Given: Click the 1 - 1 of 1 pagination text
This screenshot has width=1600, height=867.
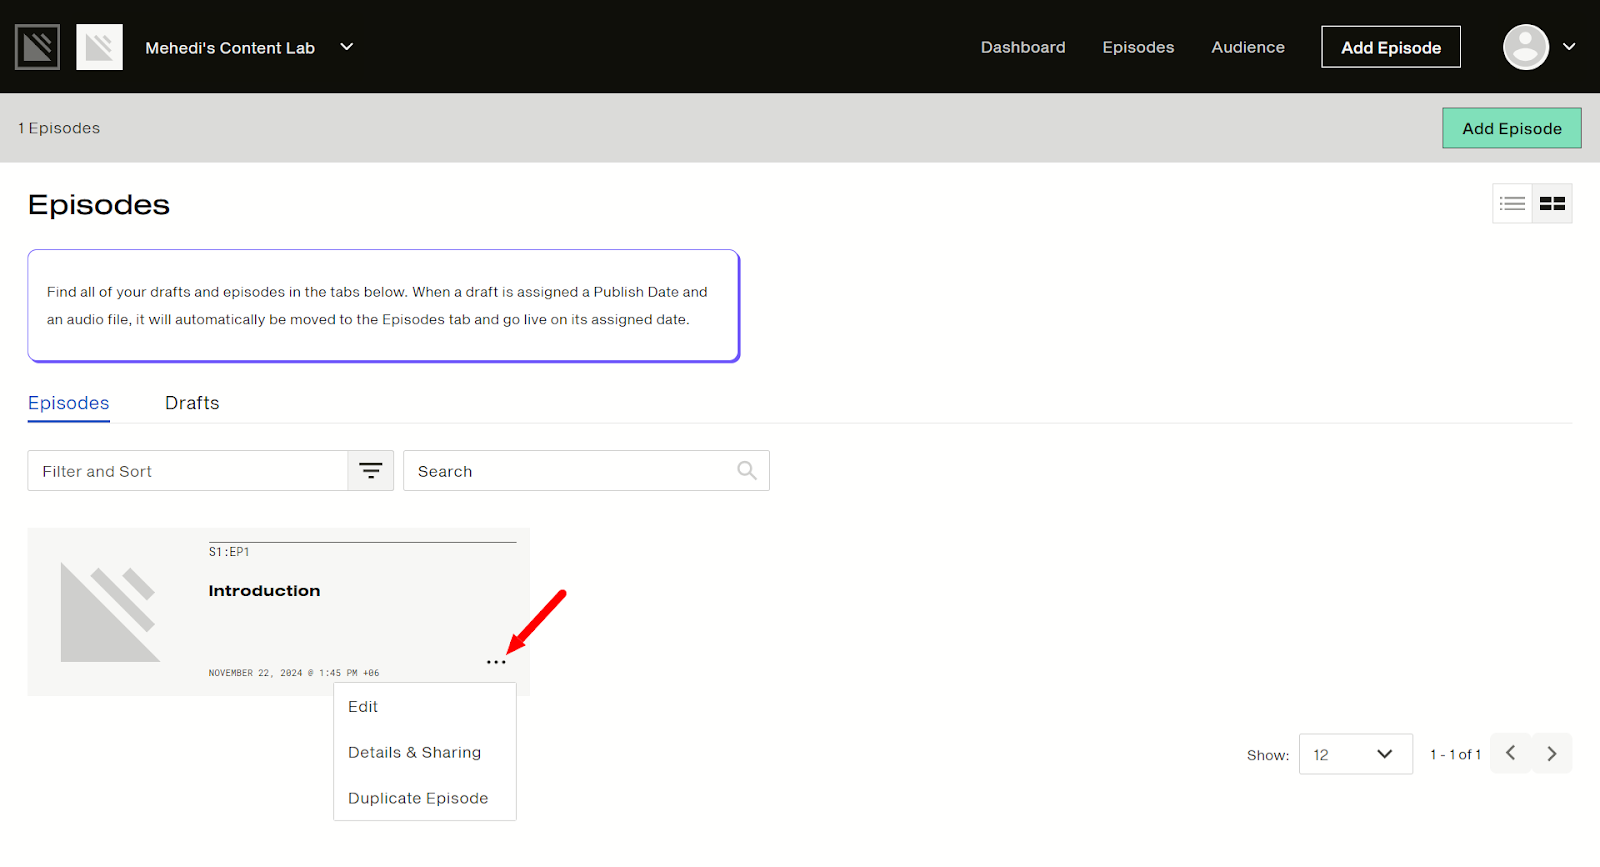Looking at the screenshot, I should [x=1455, y=755].
